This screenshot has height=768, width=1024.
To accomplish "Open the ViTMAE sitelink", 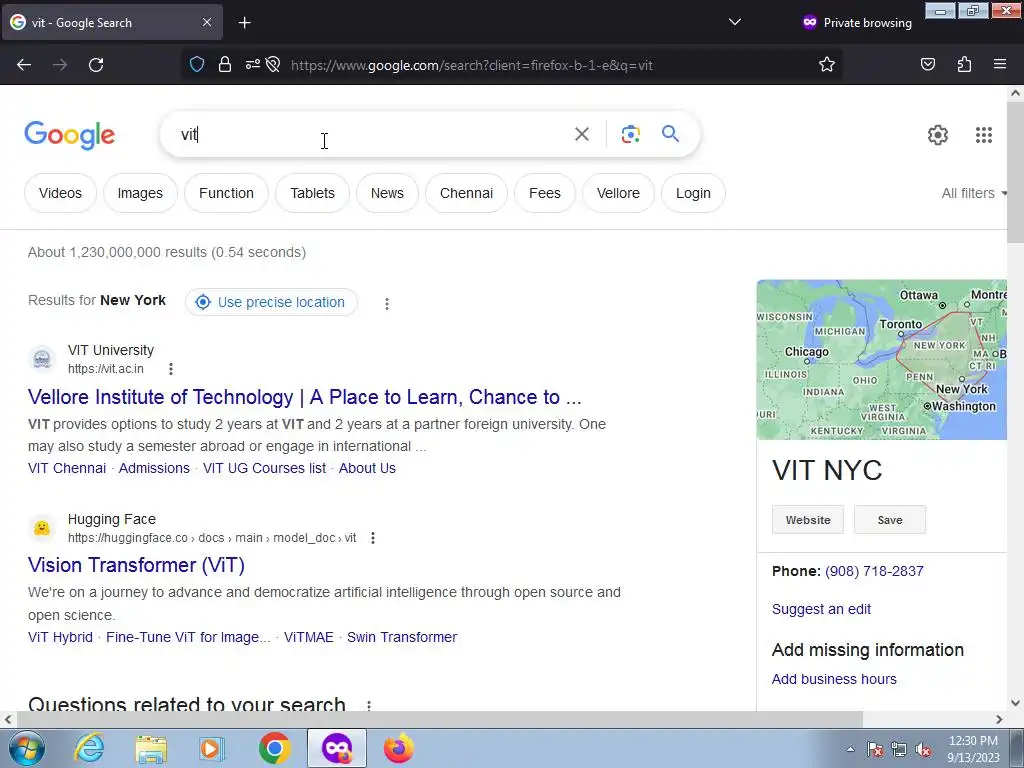I will [309, 637].
